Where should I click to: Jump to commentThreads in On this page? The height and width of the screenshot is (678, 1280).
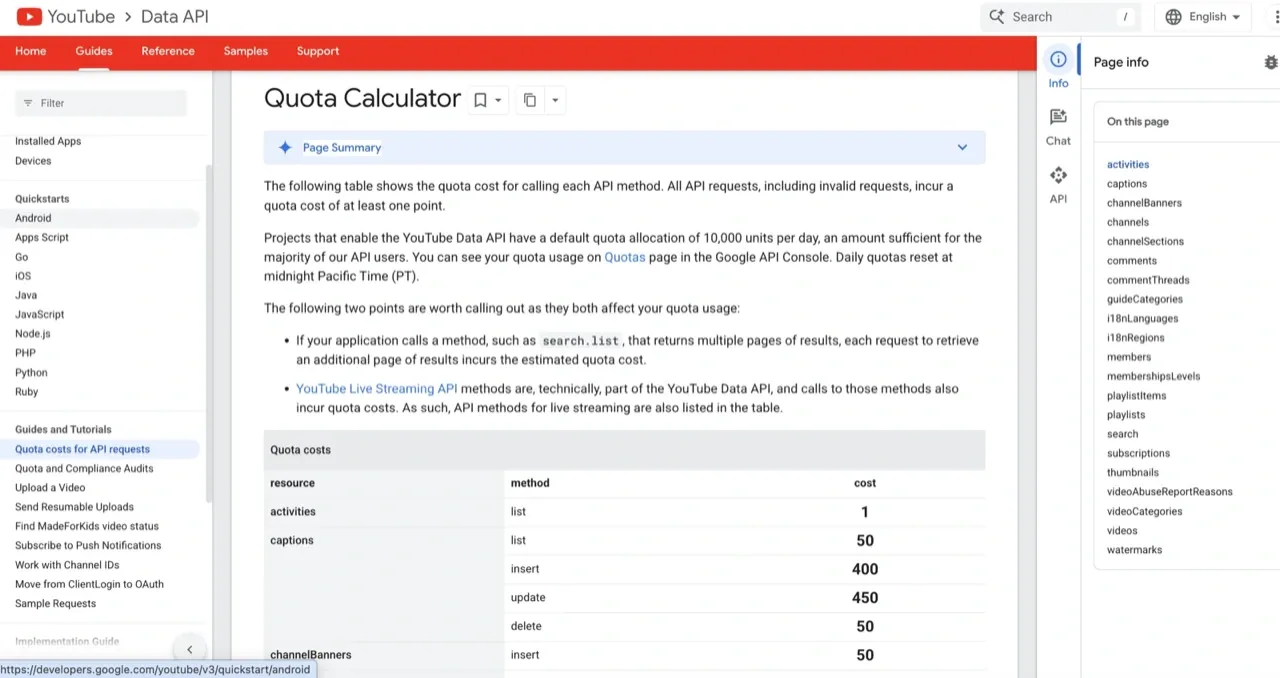1148,280
